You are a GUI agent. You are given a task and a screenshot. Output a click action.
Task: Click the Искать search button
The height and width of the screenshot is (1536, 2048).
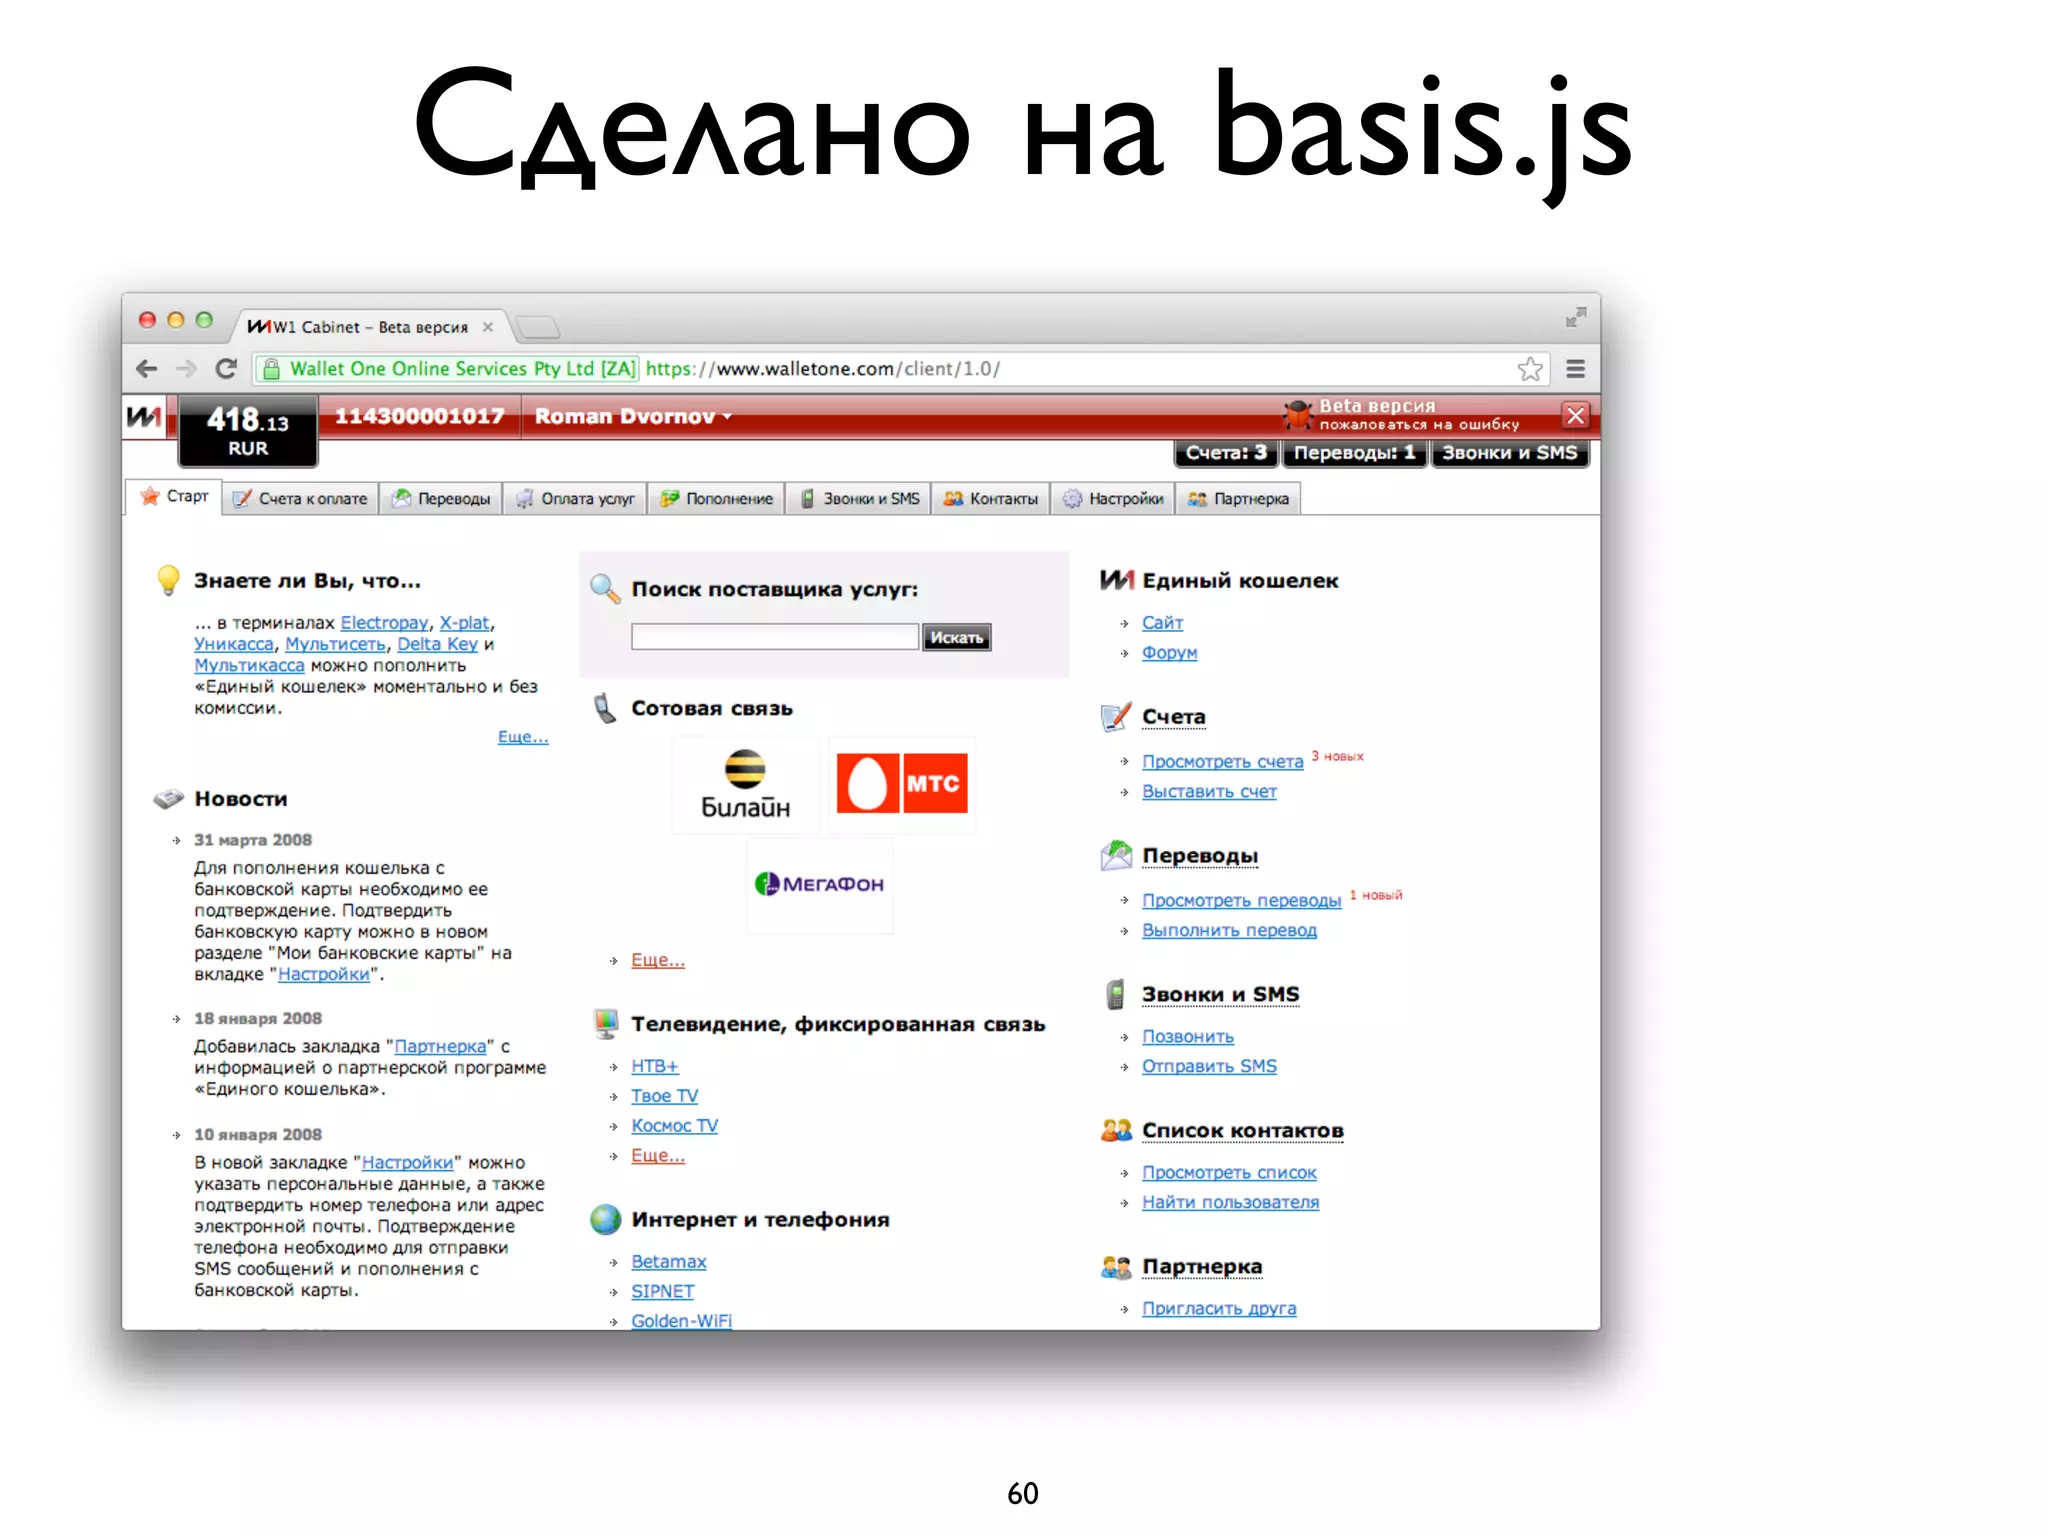coord(956,637)
